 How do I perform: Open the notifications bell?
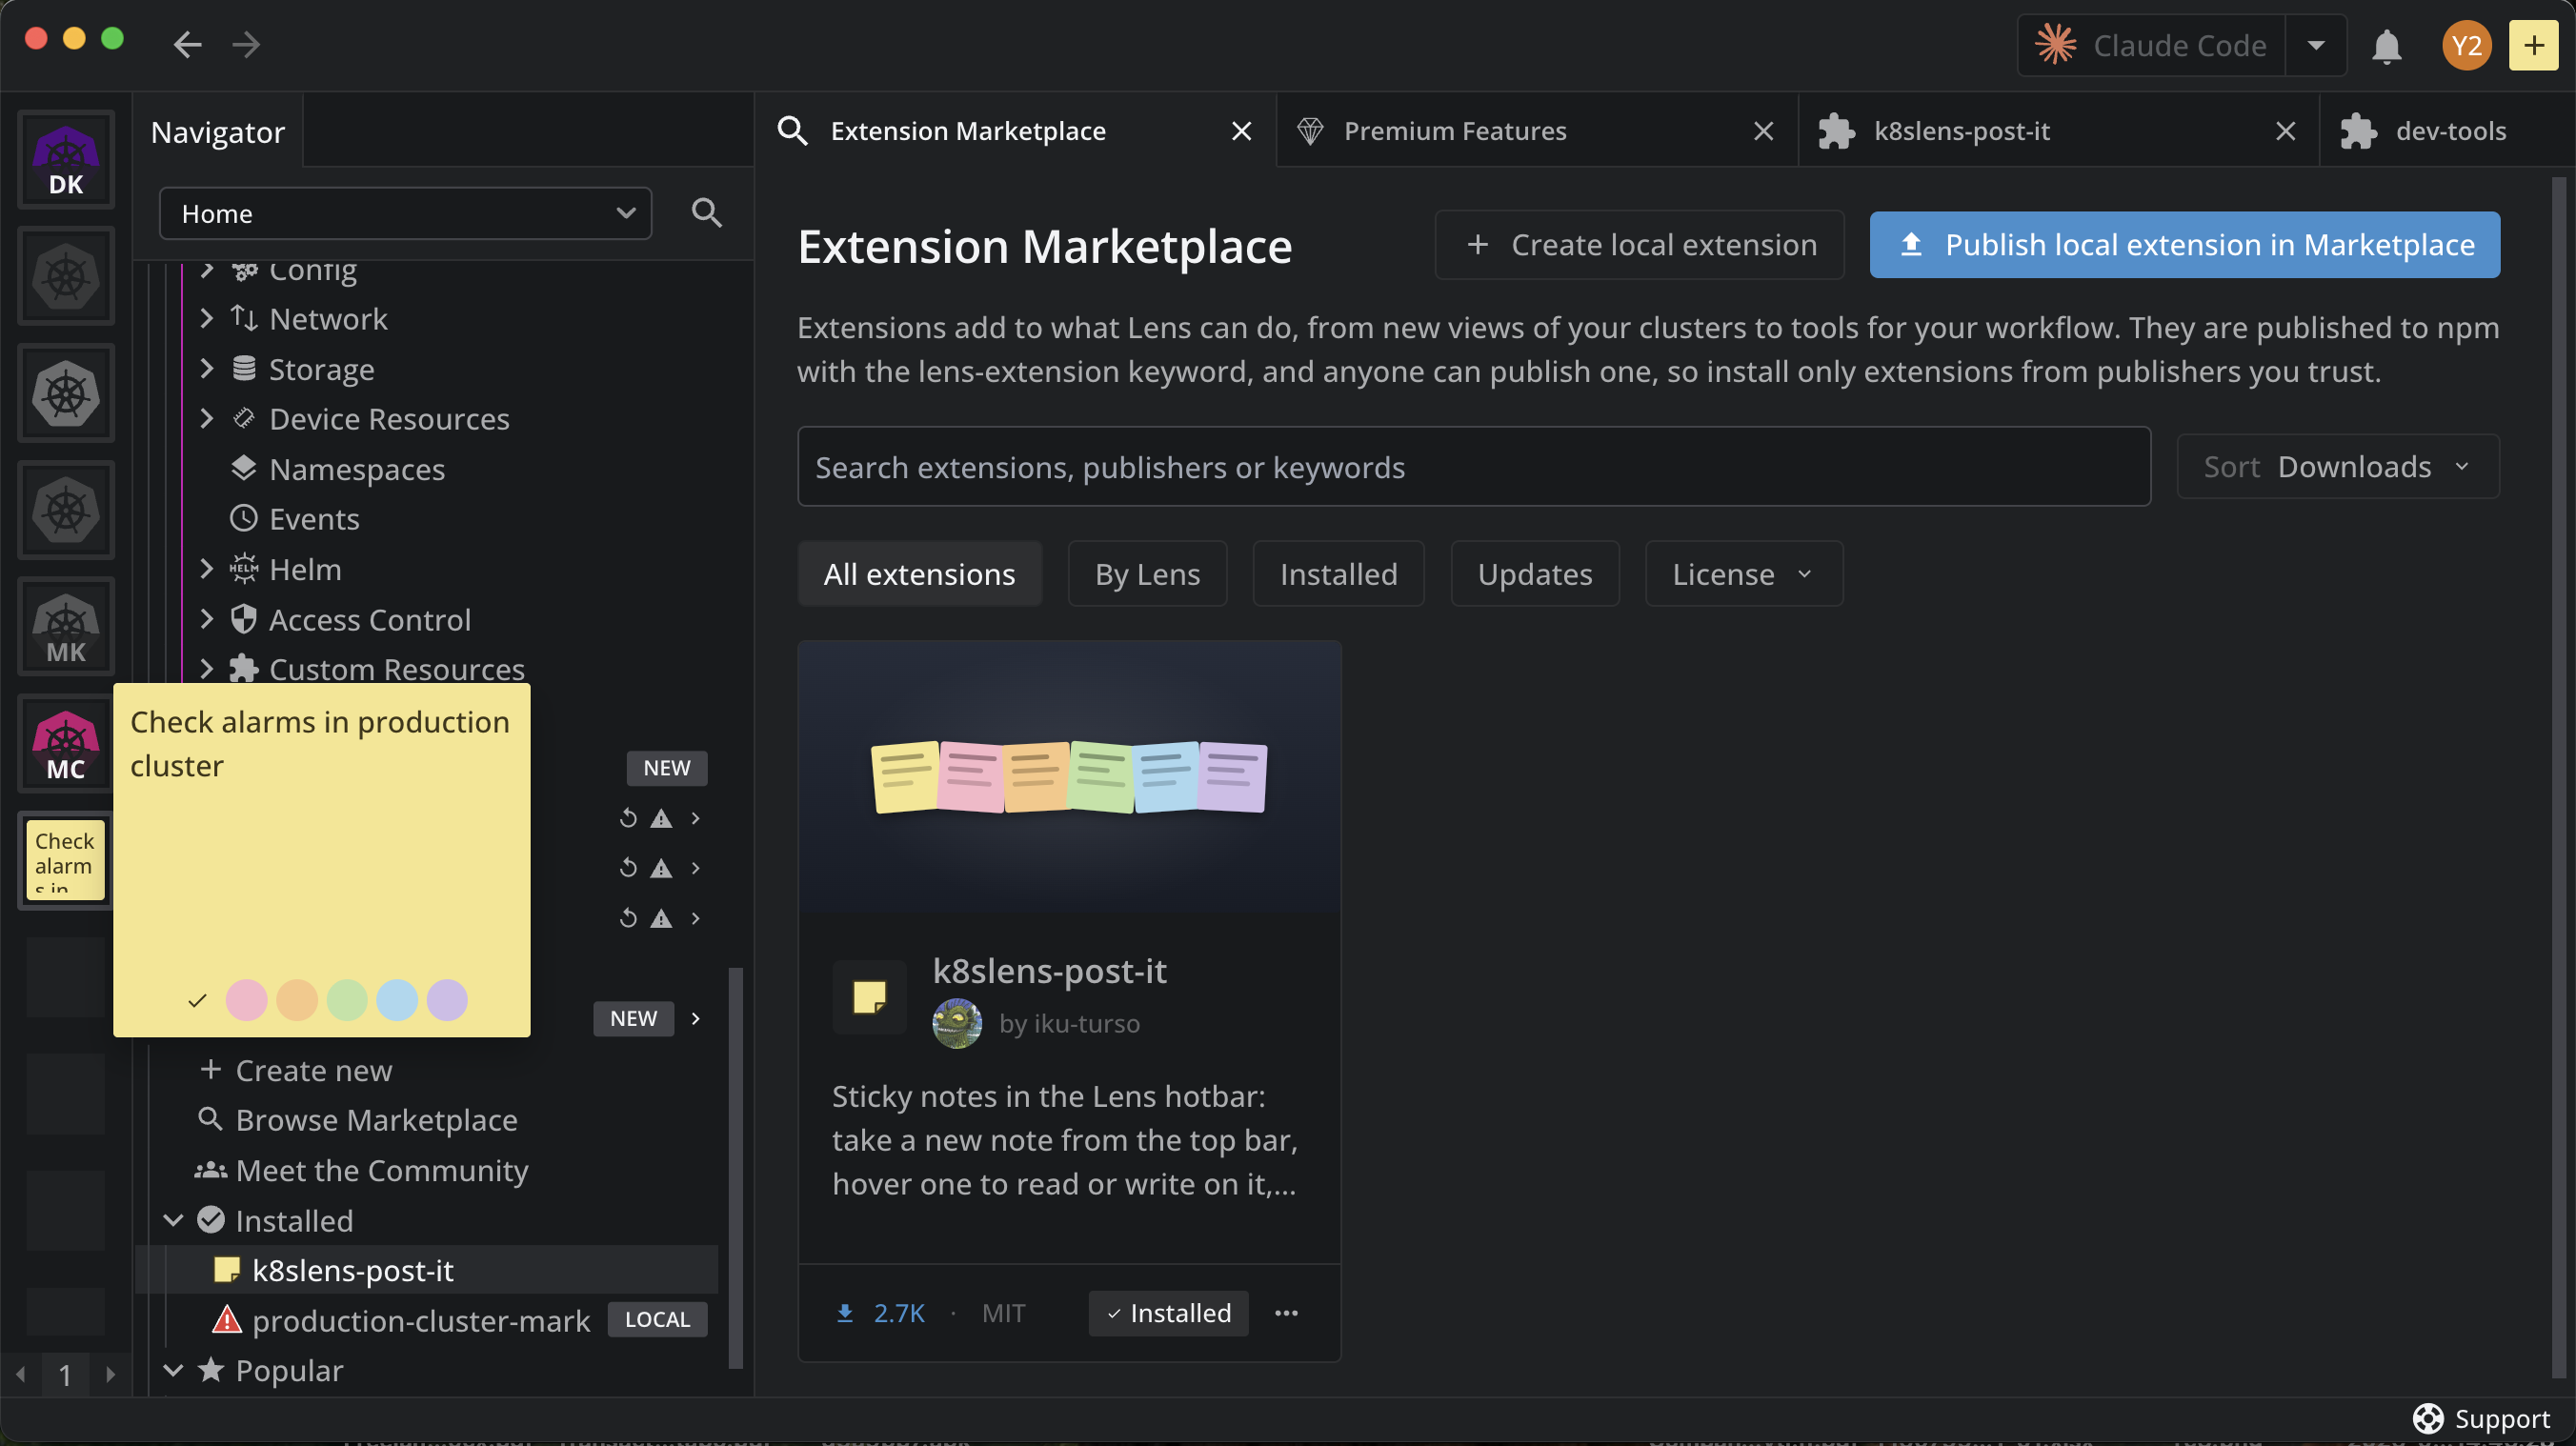(2386, 46)
